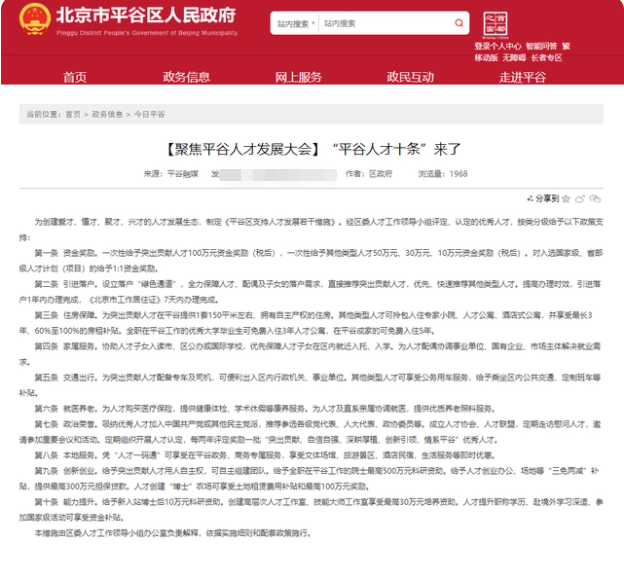Image resolution: width=624 pixels, height=576 pixels.
Task: Open the 政民互动 navigation tab
Action: pyautogui.click(x=410, y=77)
